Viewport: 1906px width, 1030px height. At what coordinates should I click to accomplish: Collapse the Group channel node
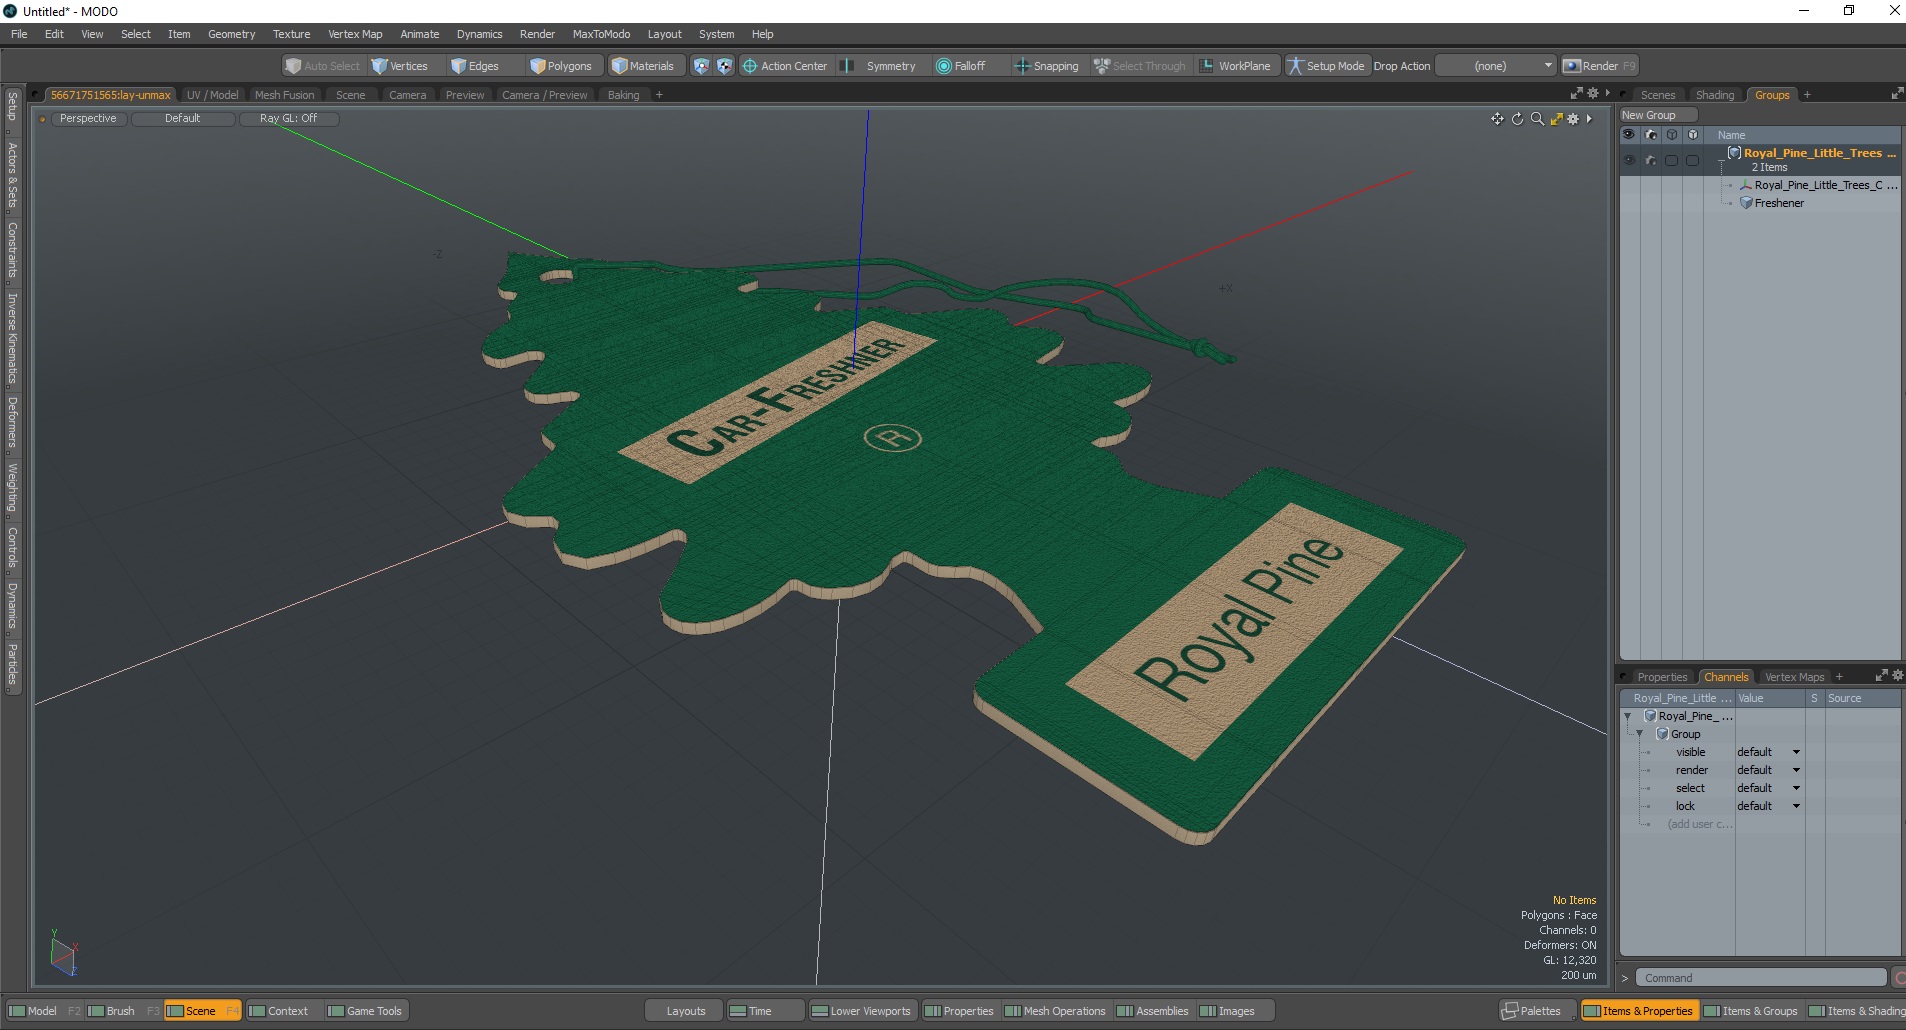pyautogui.click(x=1640, y=734)
